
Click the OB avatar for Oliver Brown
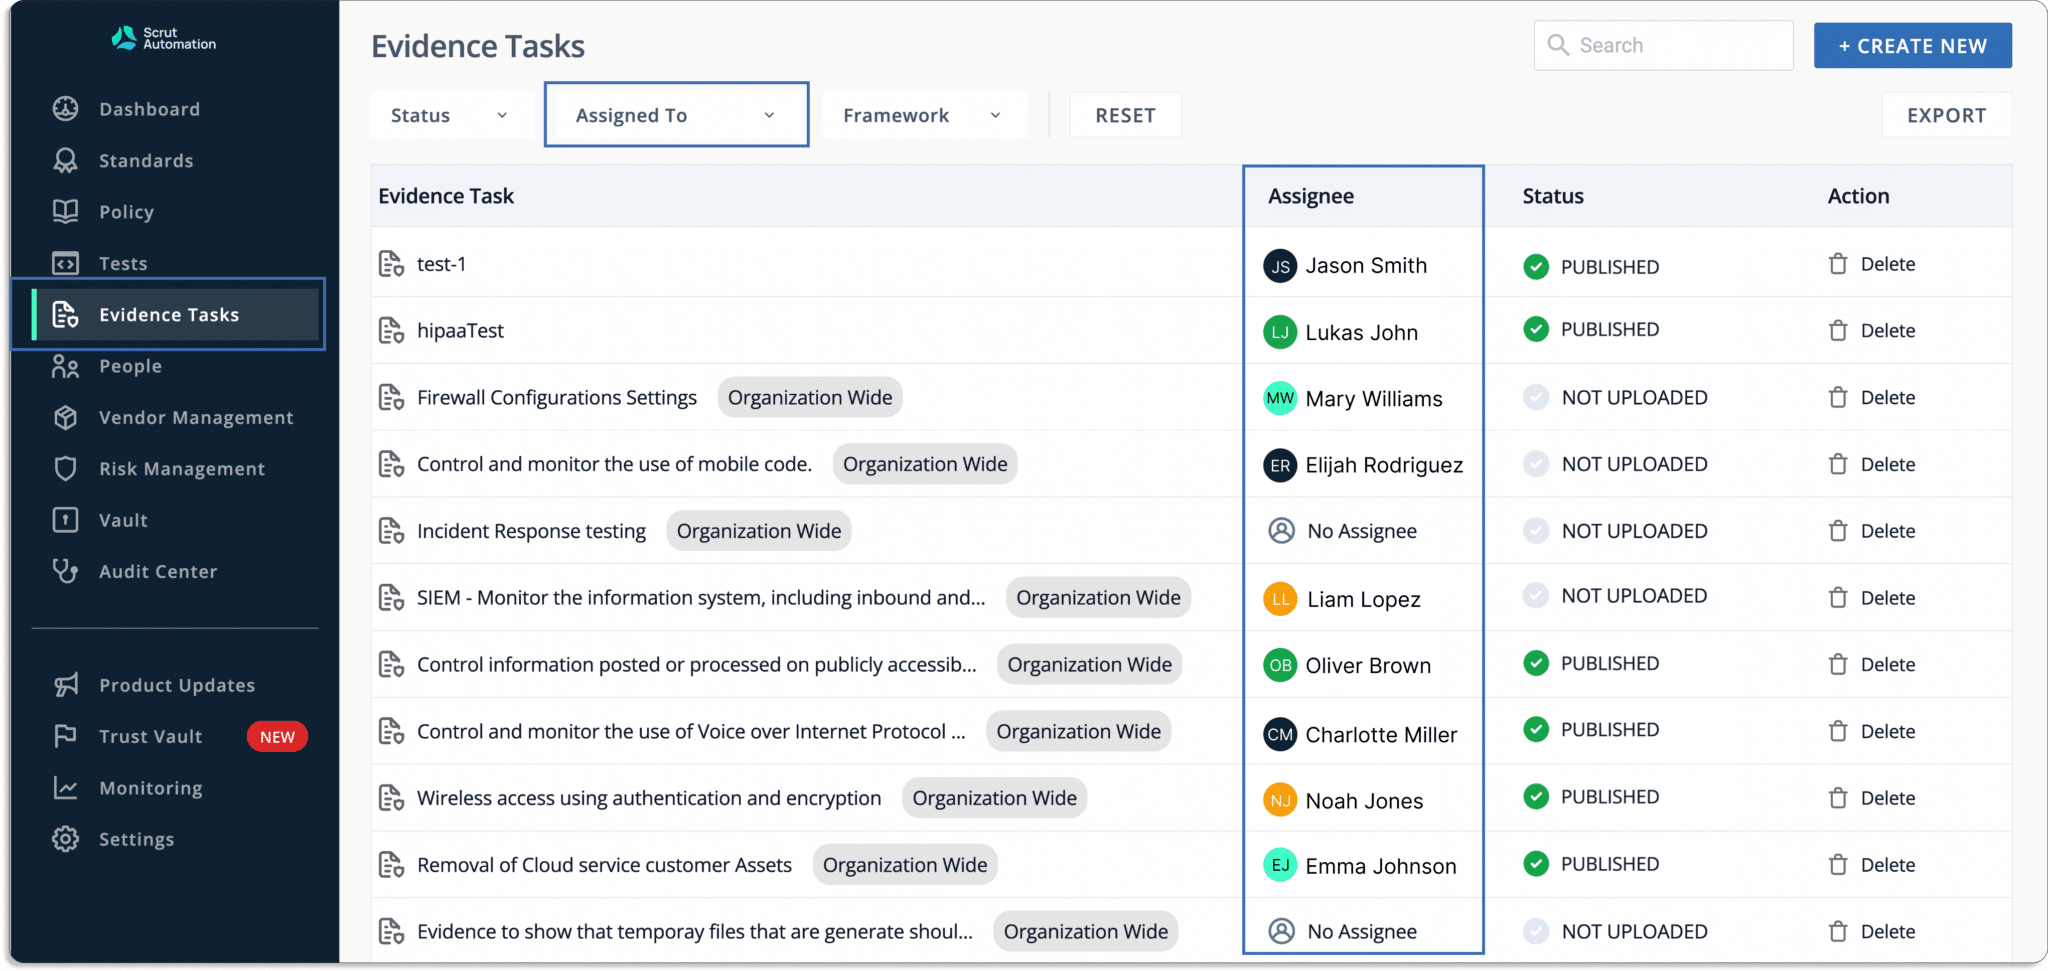click(1280, 665)
